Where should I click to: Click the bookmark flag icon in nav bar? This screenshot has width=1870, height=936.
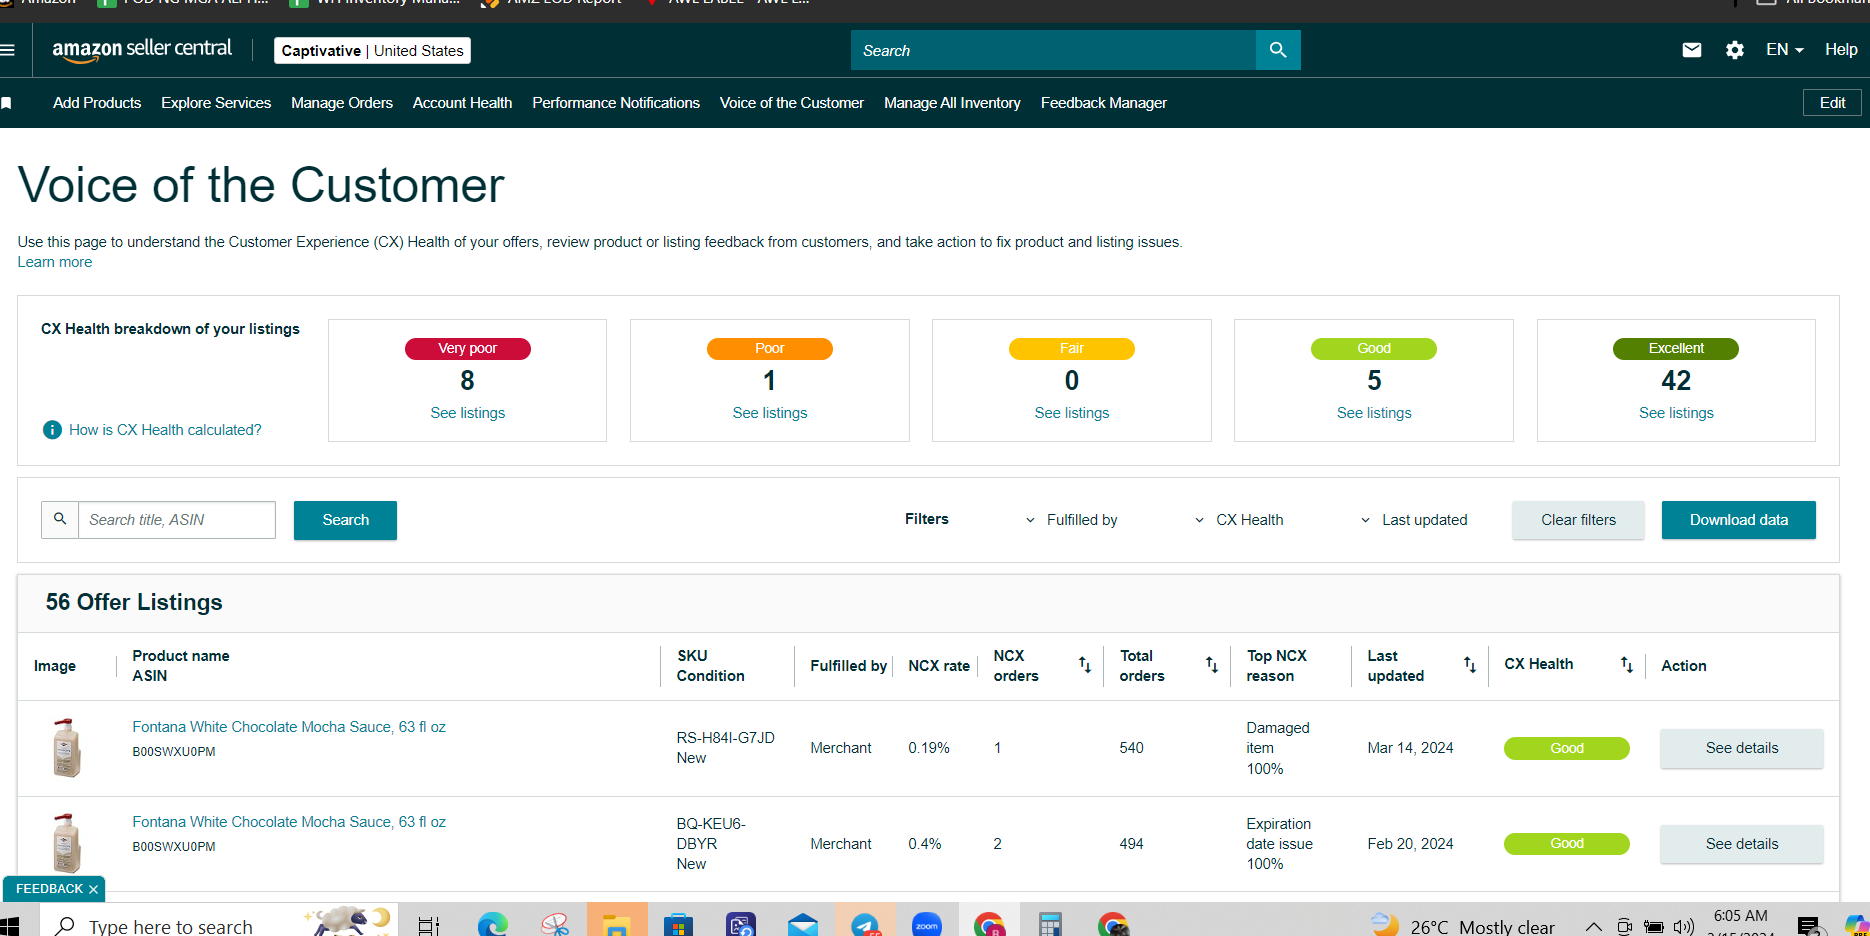click(6, 103)
